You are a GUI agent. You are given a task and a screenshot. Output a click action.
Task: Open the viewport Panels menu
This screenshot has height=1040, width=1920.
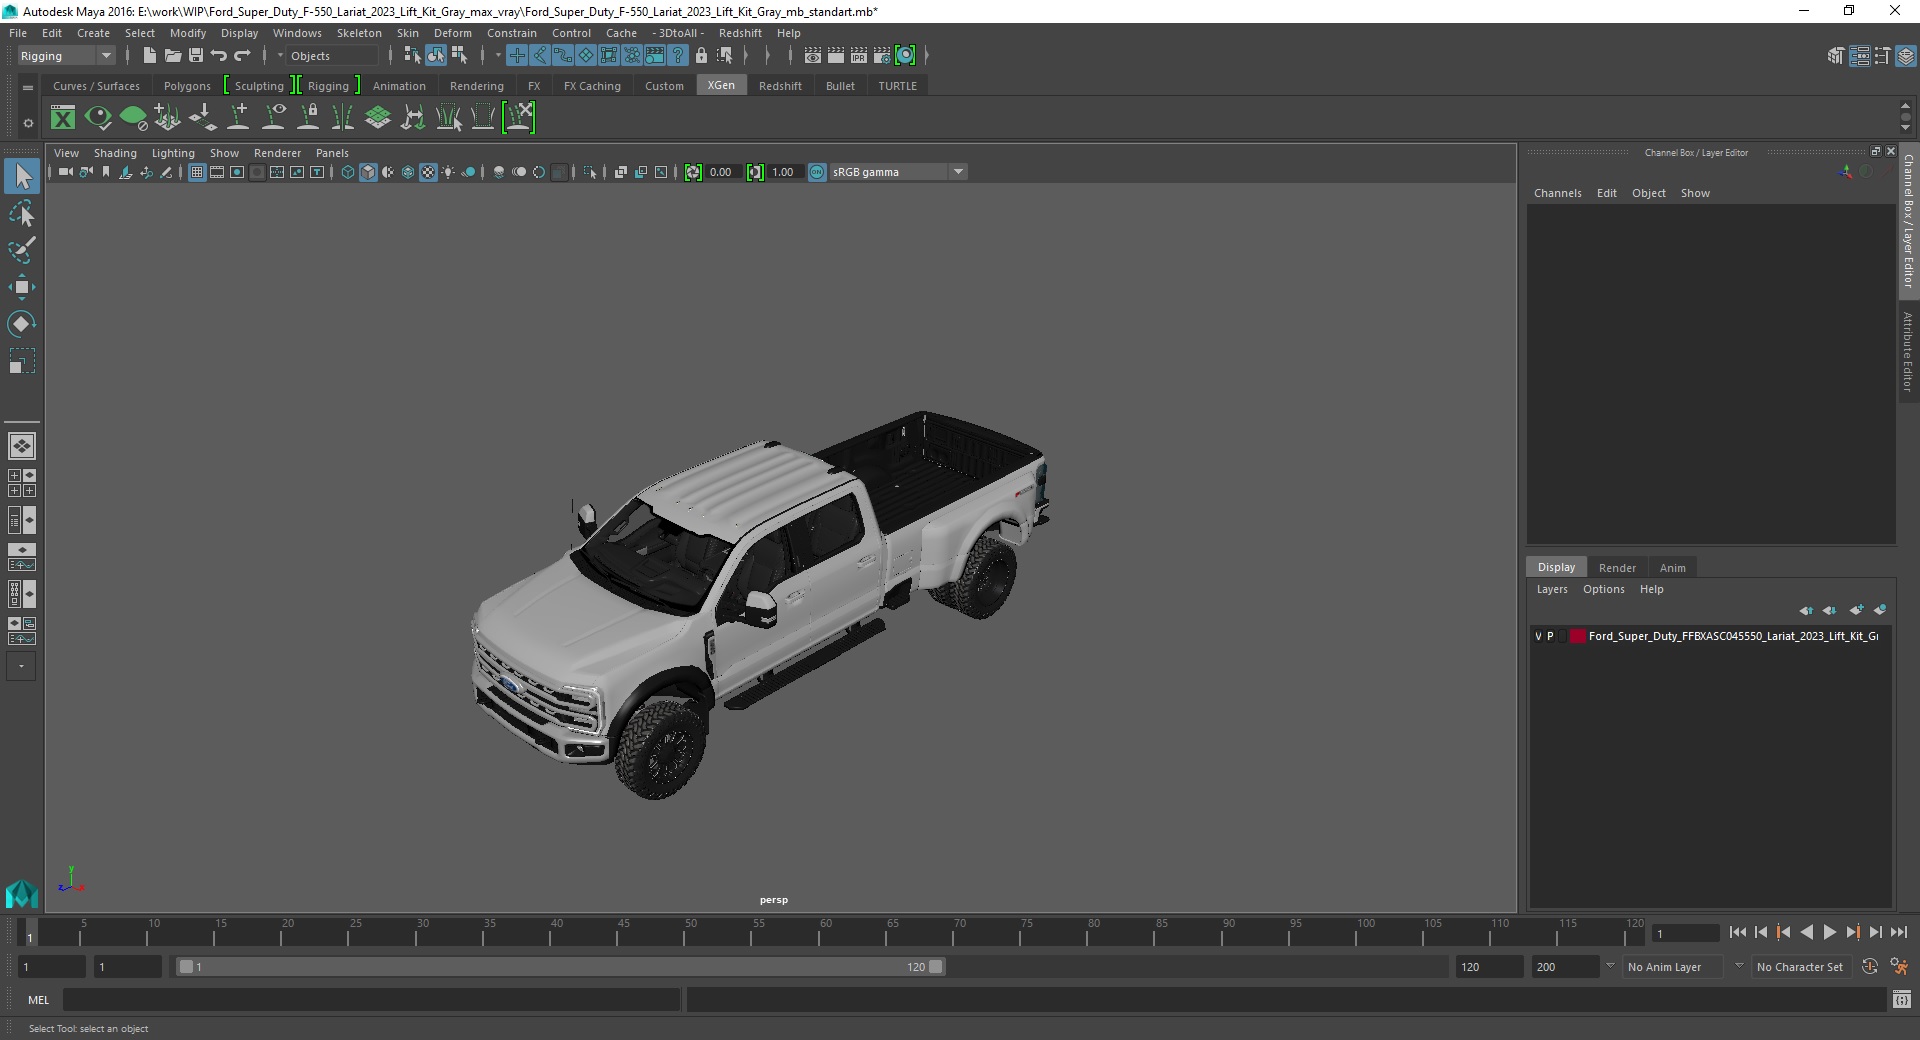(332, 153)
